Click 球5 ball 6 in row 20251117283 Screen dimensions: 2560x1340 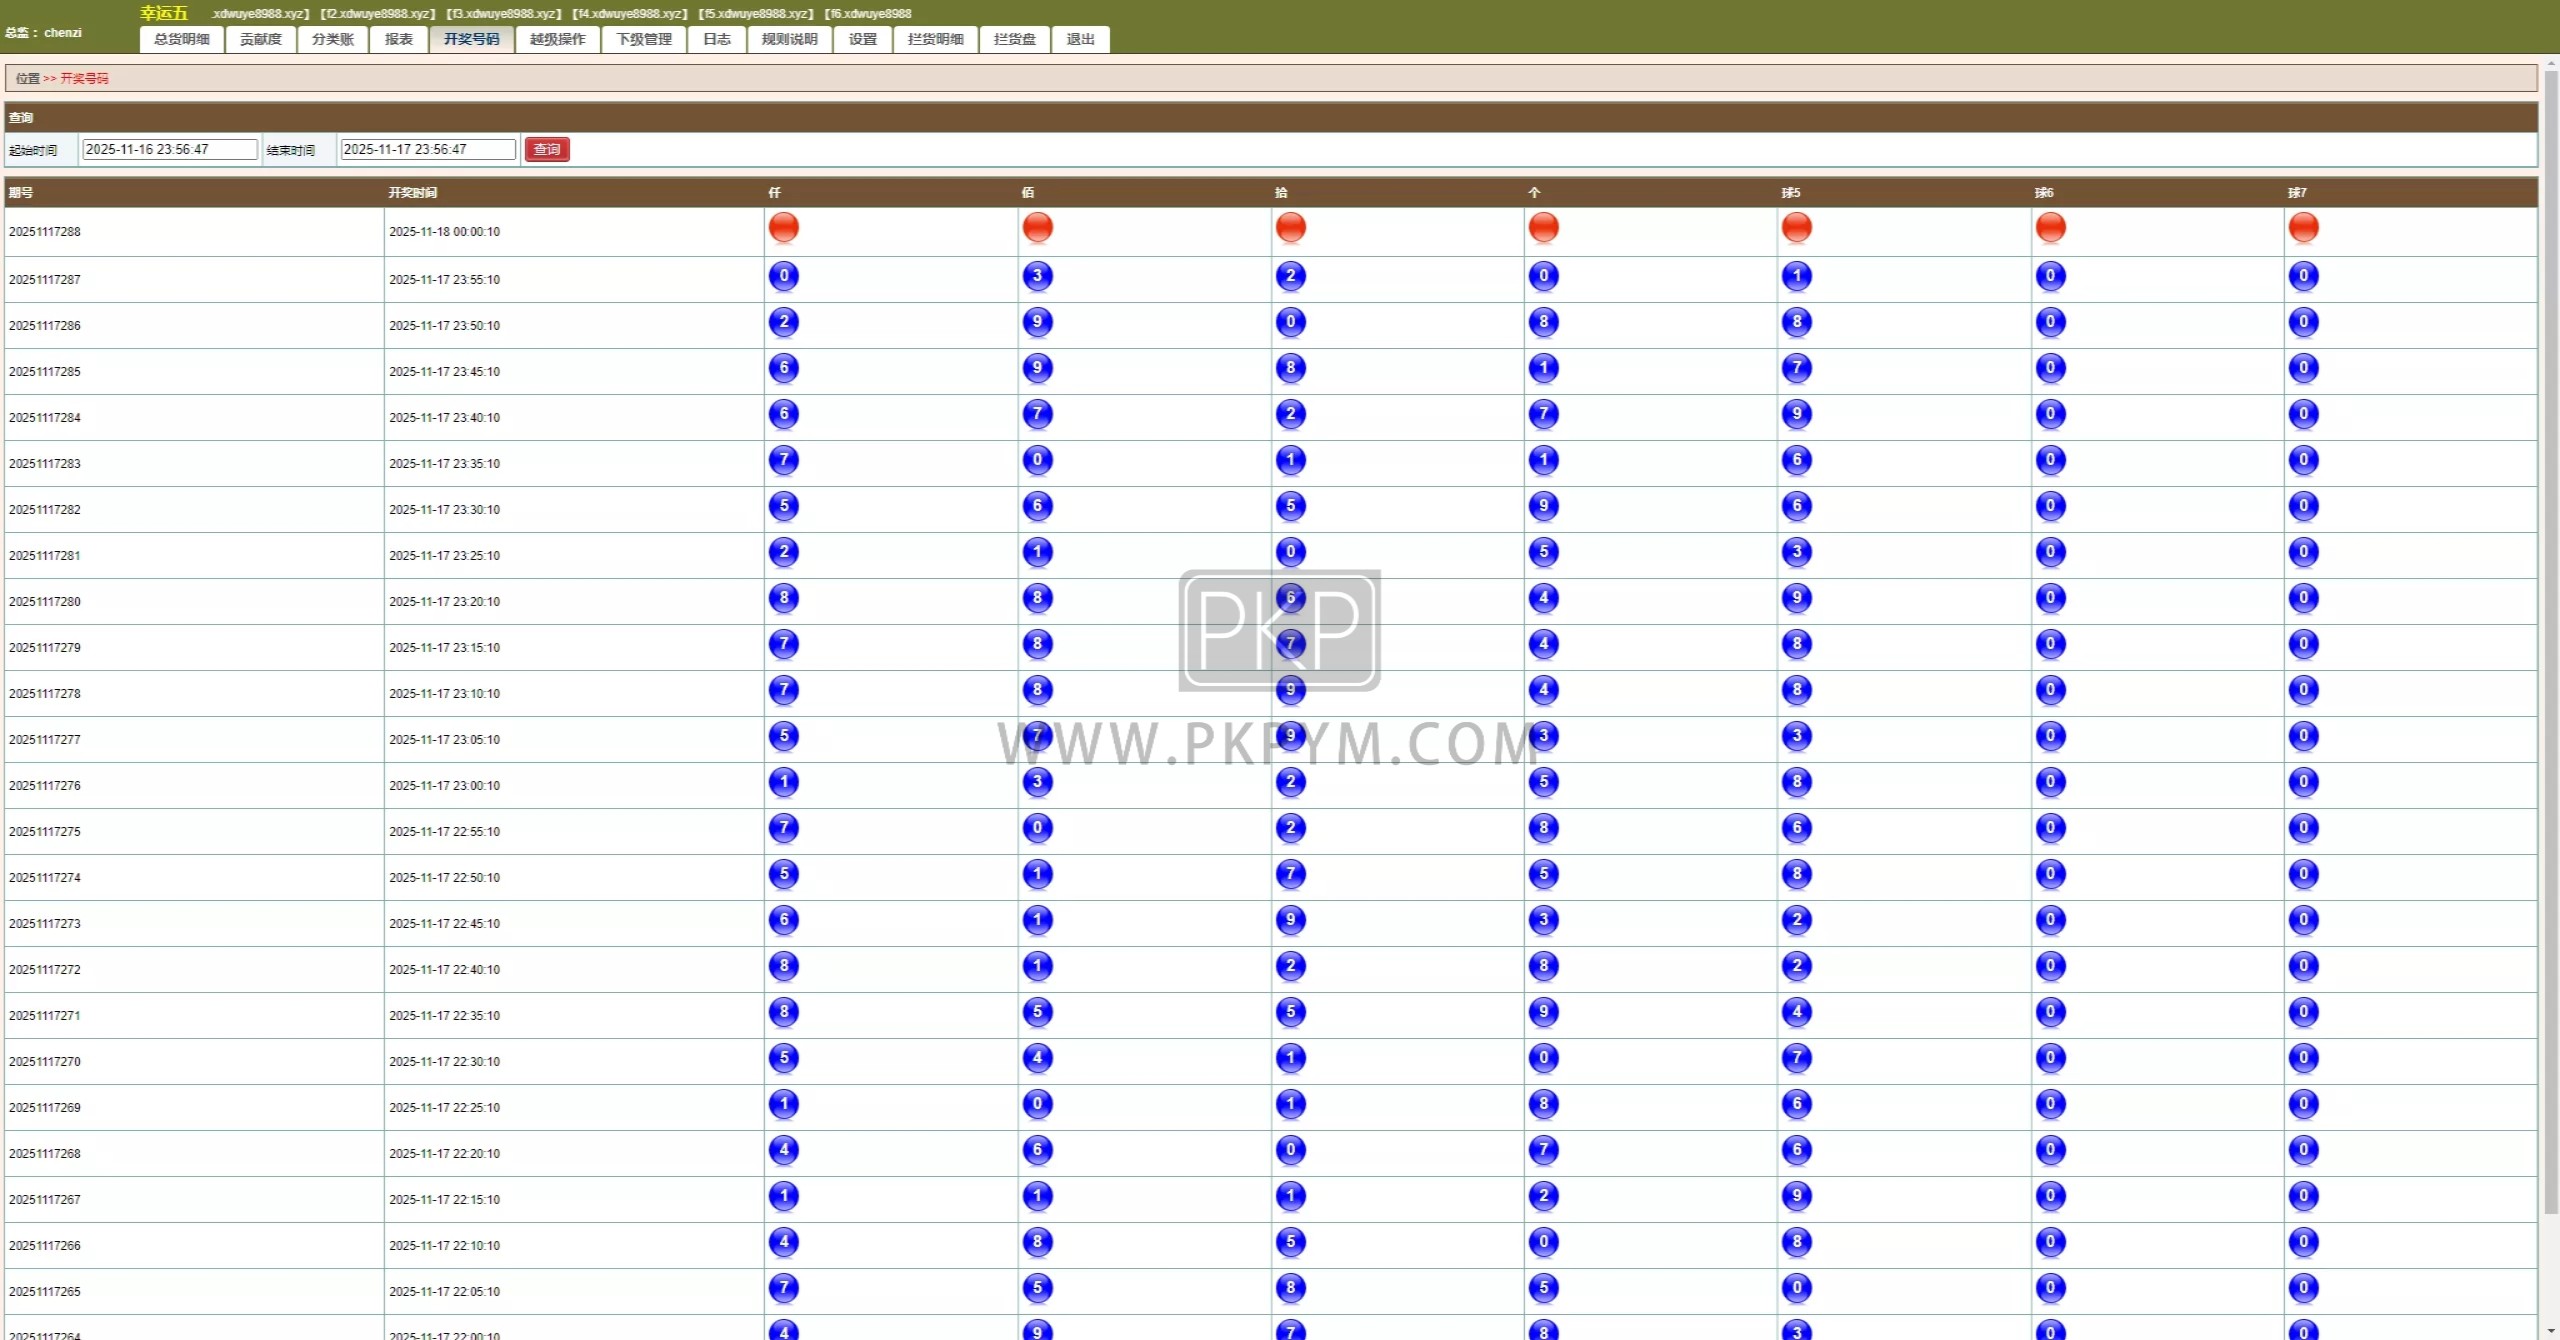[x=1797, y=460]
